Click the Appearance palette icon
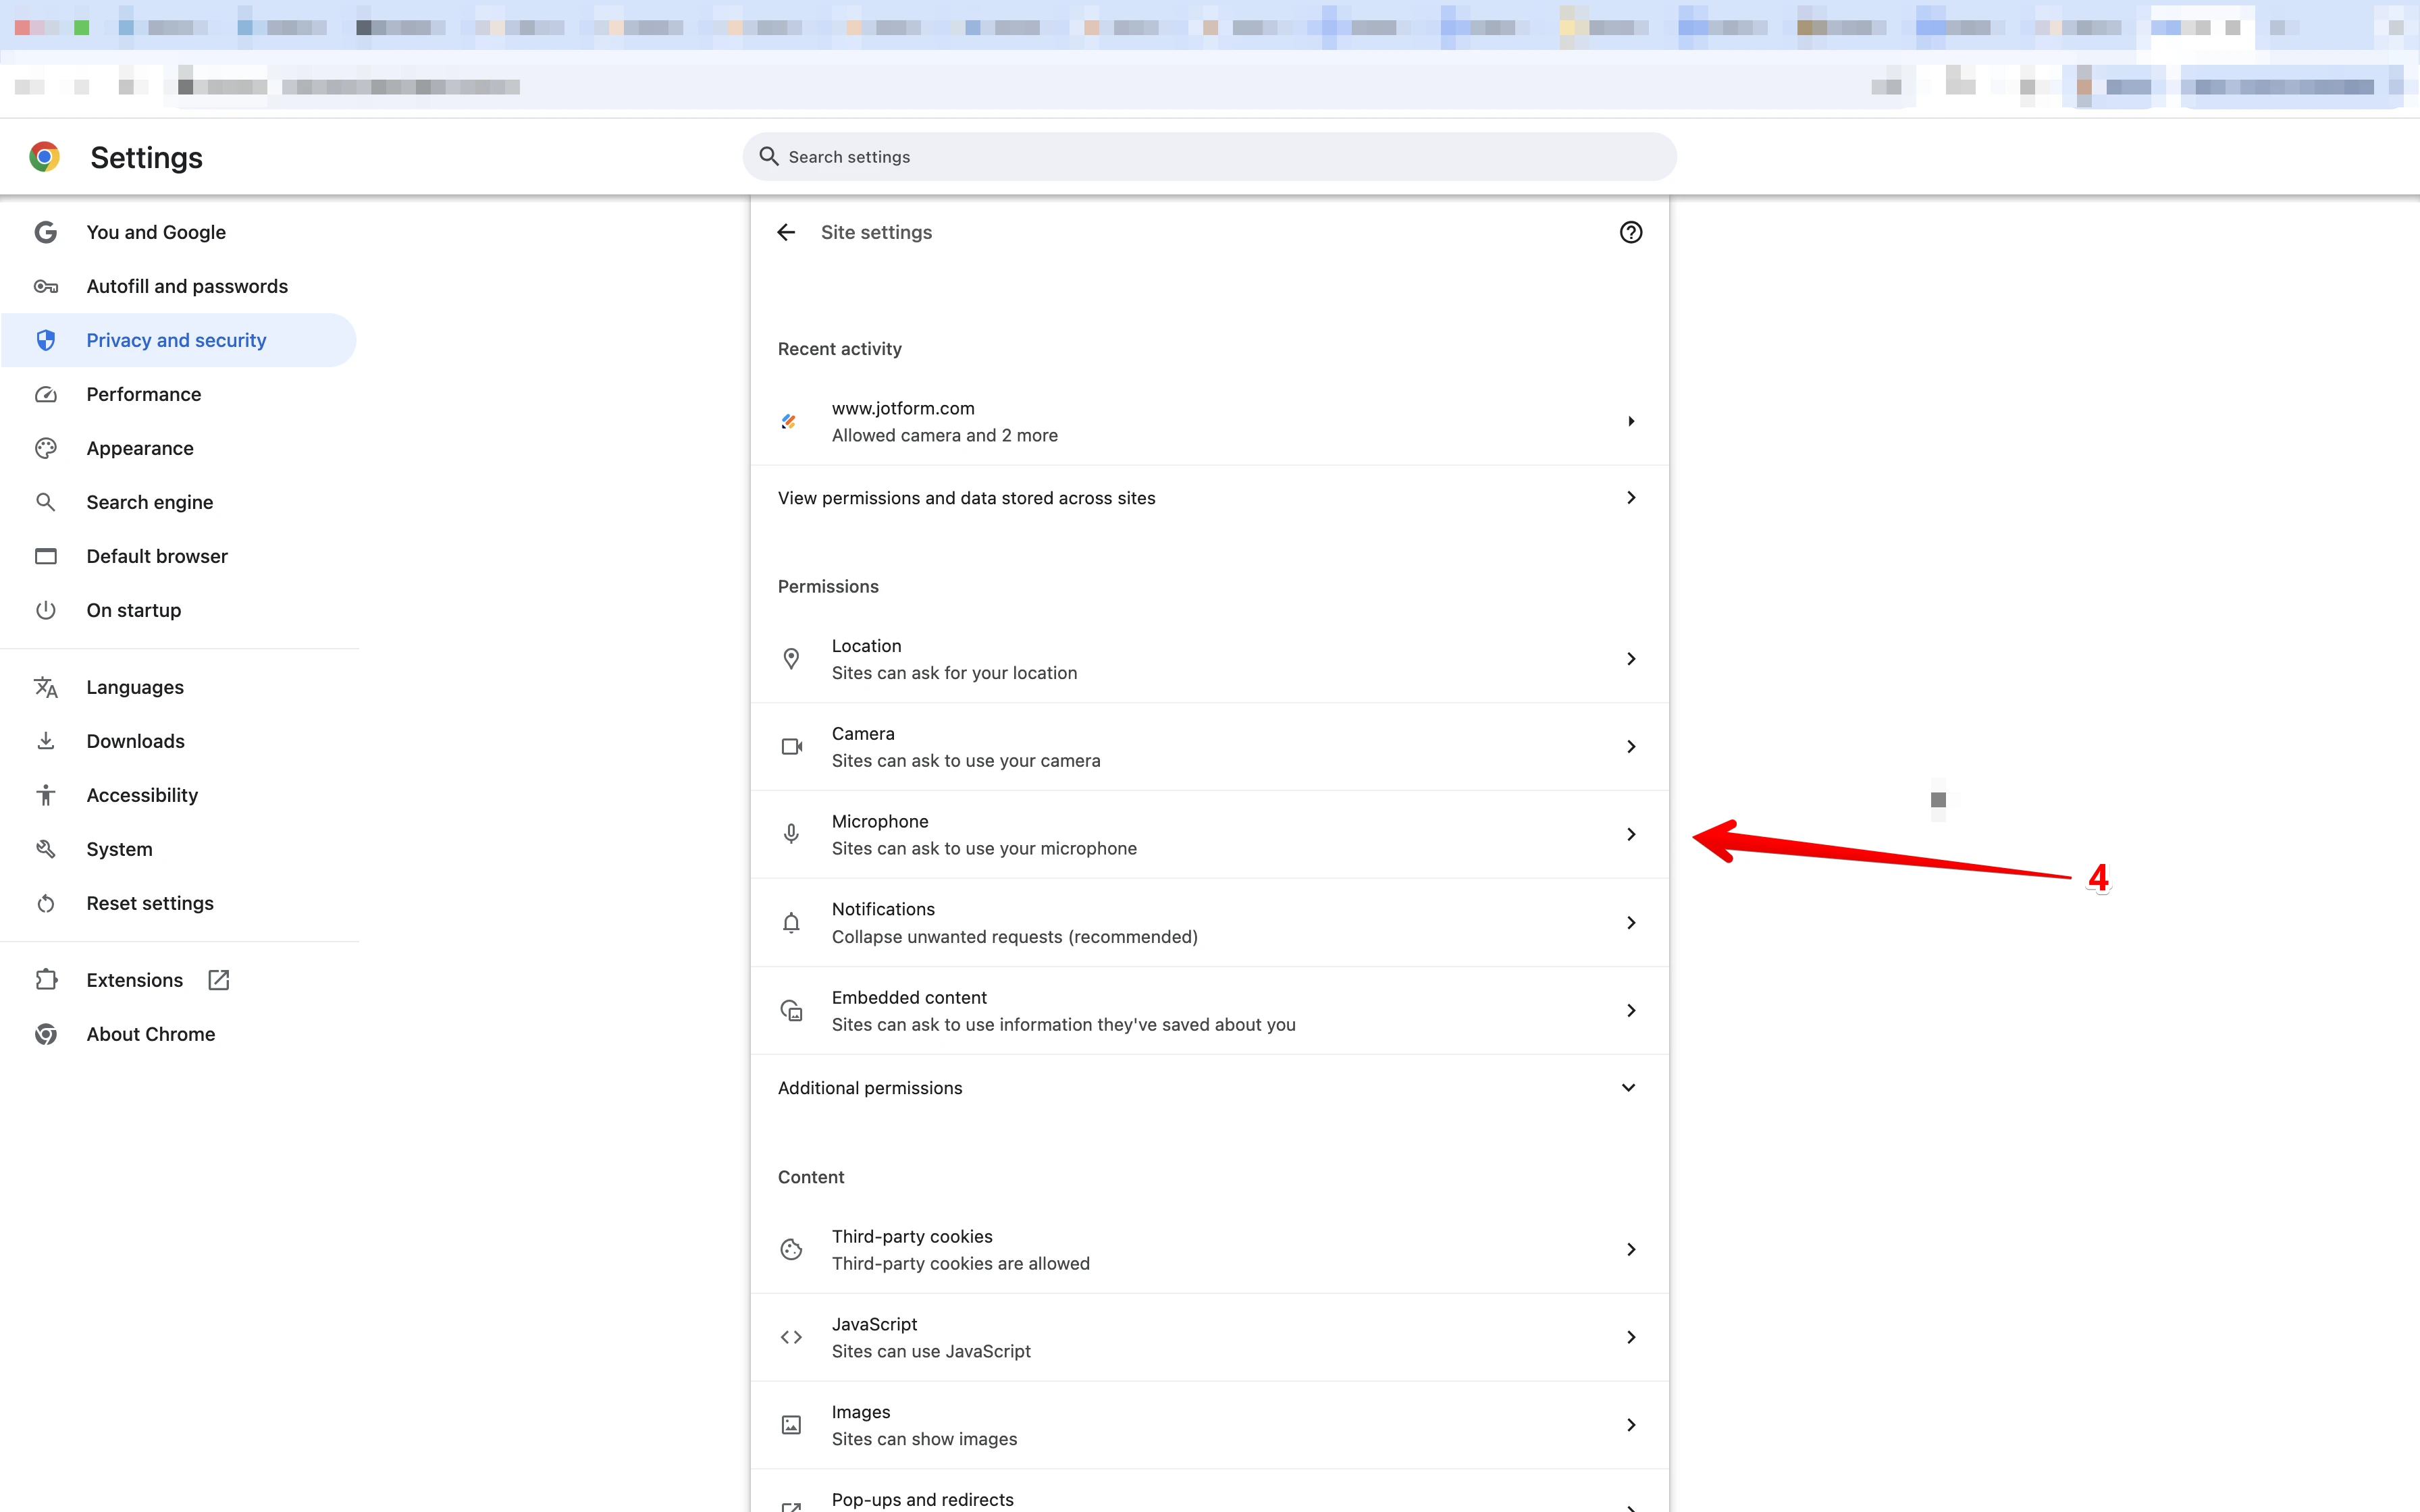This screenshot has width=2420, height=1512. tap(46, 447)
